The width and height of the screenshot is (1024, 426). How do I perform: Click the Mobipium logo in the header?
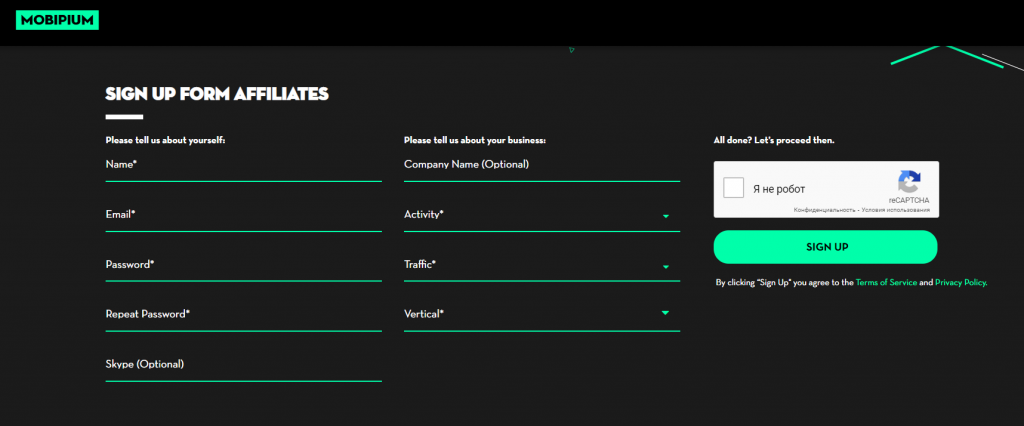[58, 21]
